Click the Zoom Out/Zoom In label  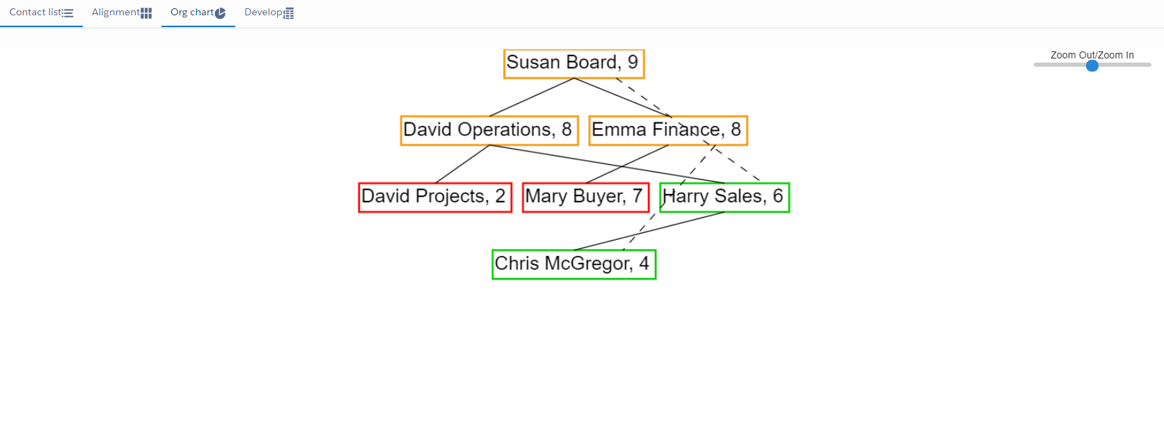click(1092, 55)
